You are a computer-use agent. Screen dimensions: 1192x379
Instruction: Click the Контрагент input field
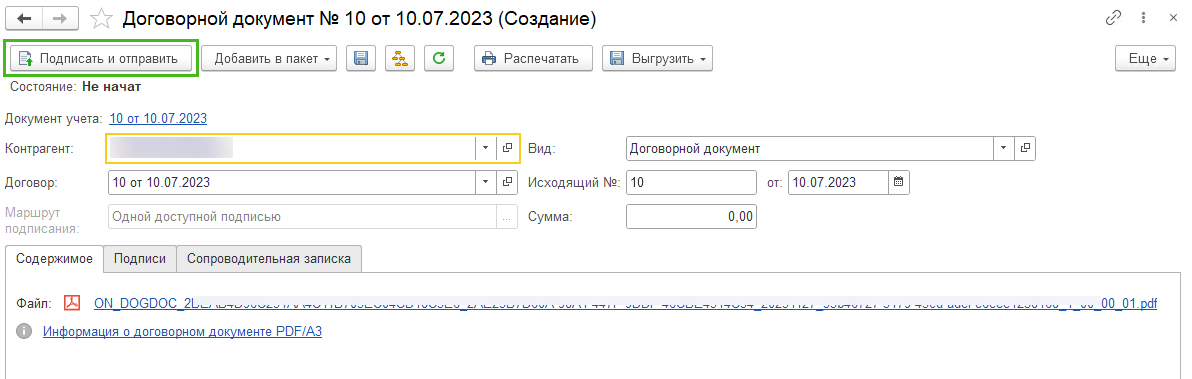(x=291, y=148)
